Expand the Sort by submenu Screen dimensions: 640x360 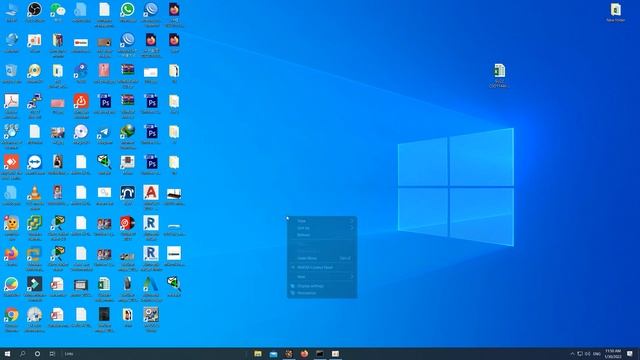click(322, 228)
